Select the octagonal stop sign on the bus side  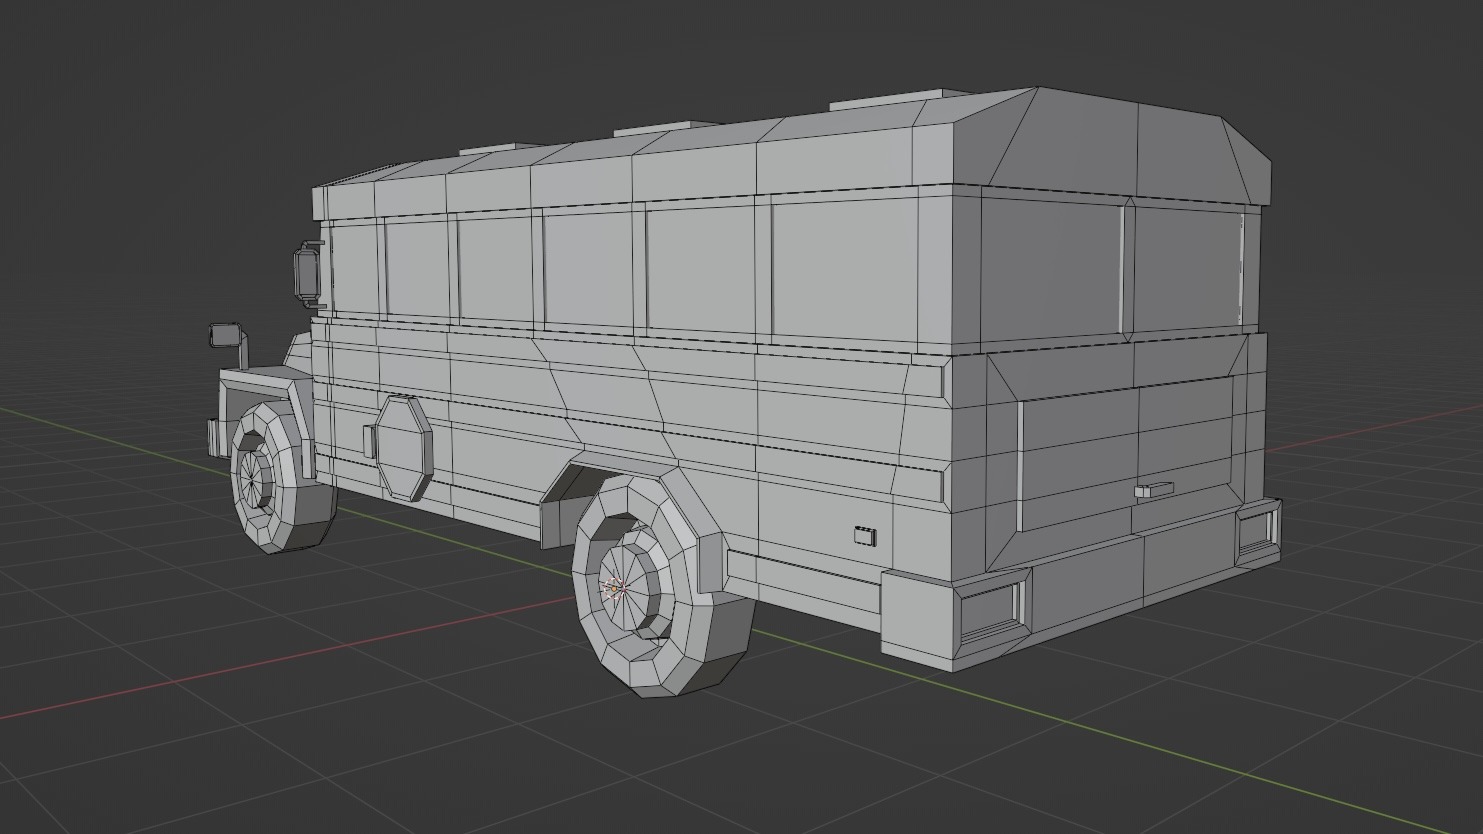point(404,447)
